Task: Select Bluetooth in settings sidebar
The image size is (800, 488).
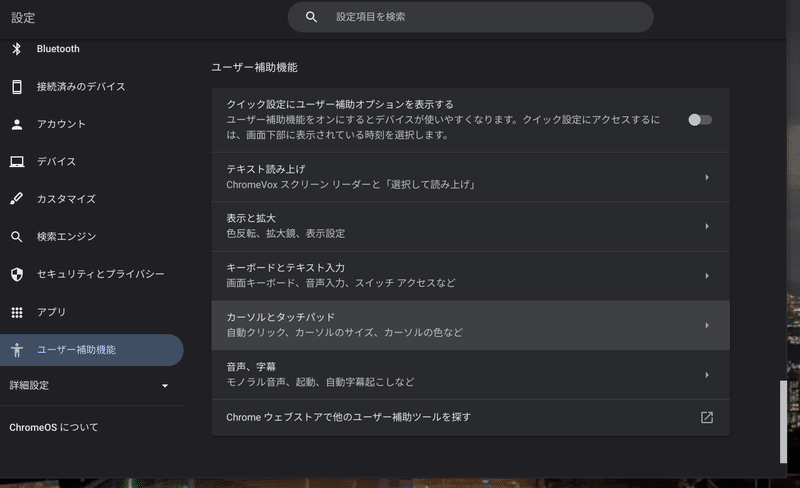Action: (58, 49)
